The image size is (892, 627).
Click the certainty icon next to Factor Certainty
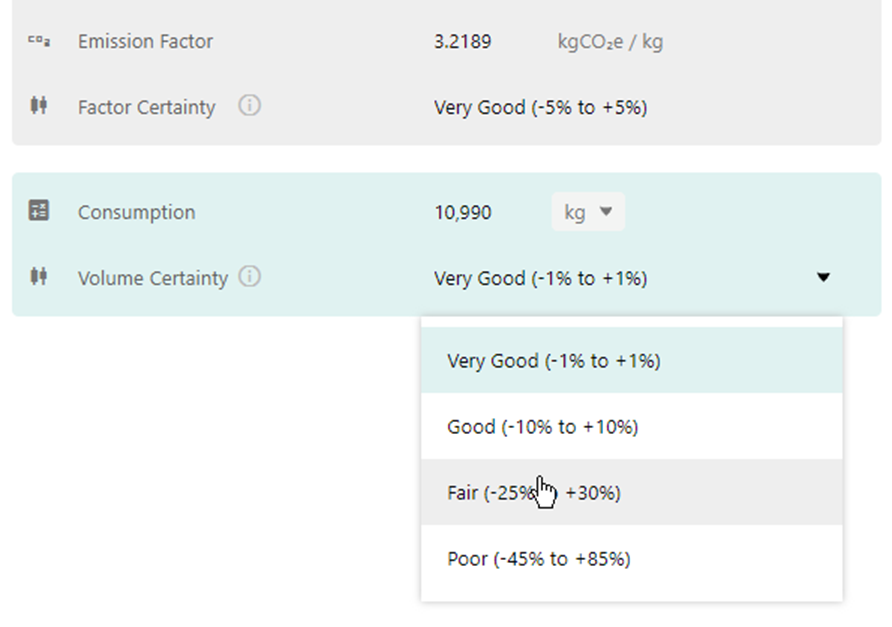(x=39, y=105)
